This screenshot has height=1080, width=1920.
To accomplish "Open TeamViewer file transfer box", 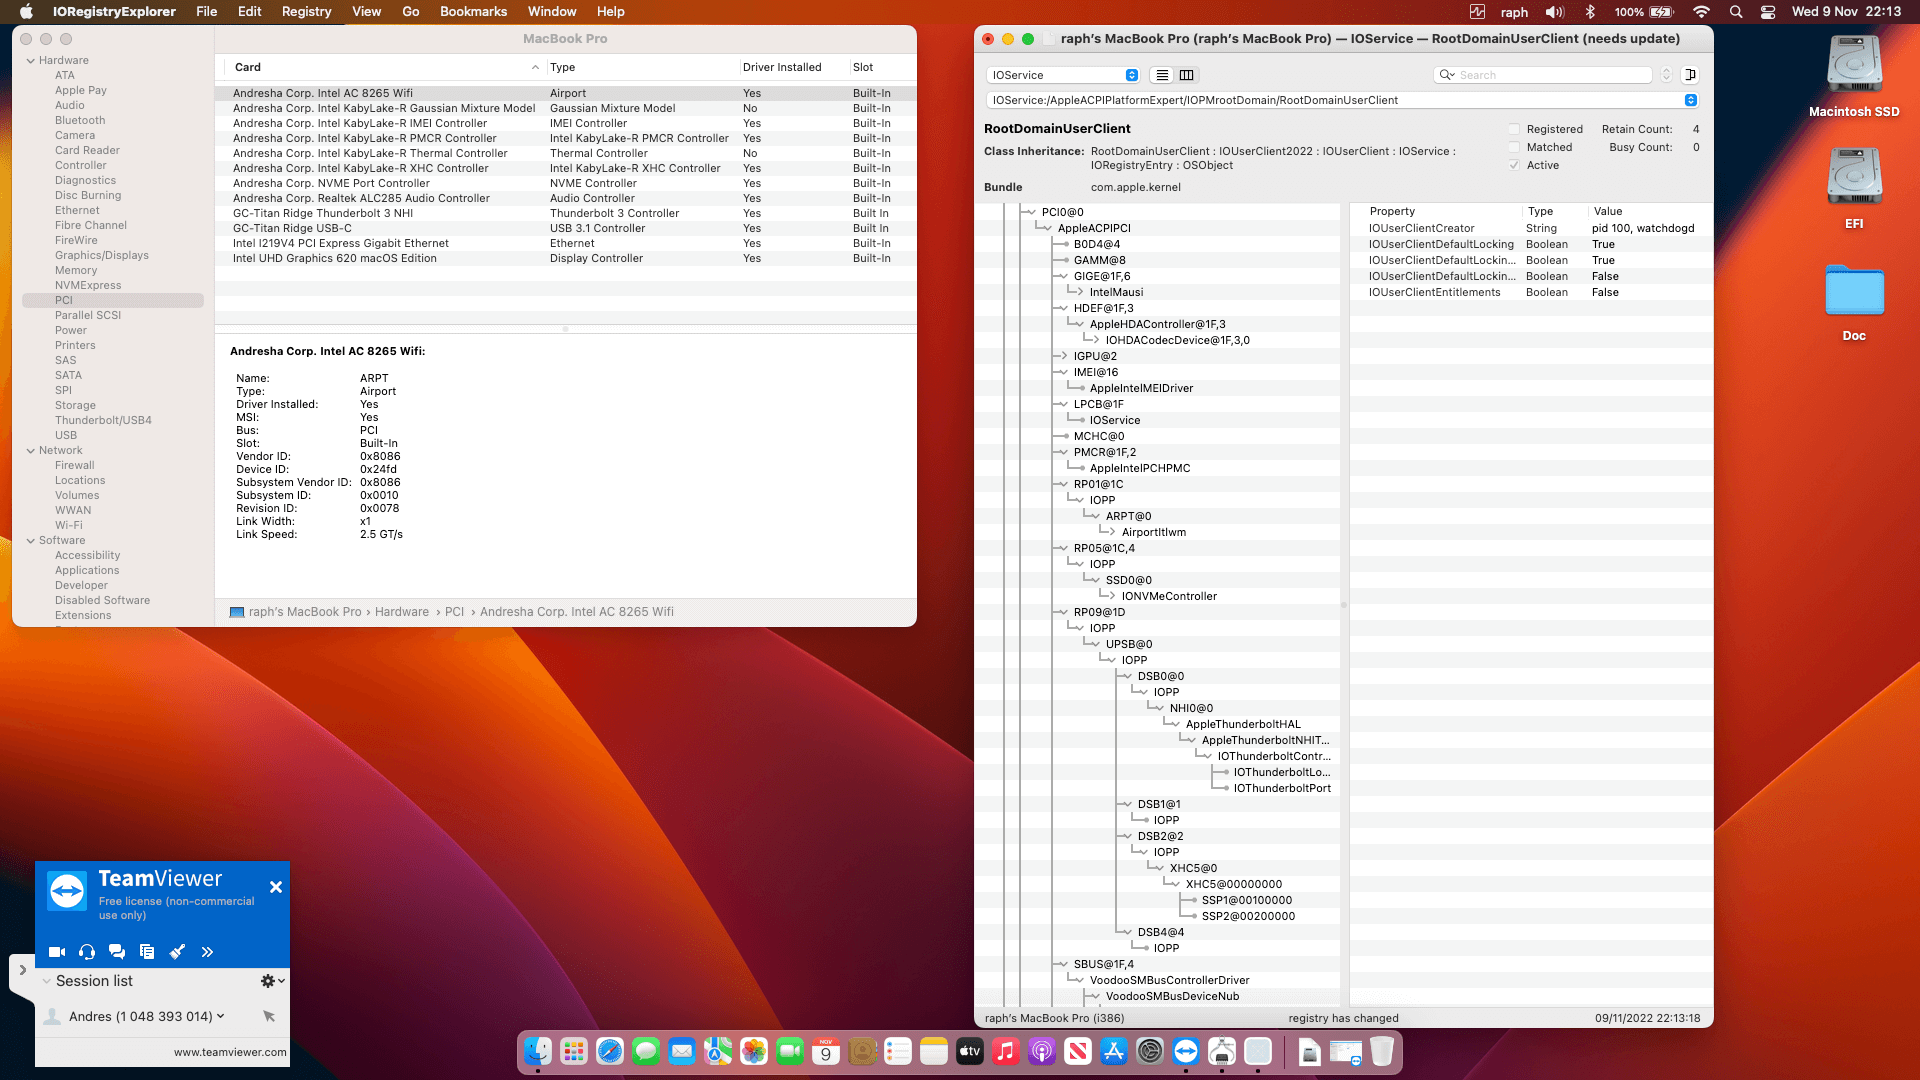I will 147,952.
